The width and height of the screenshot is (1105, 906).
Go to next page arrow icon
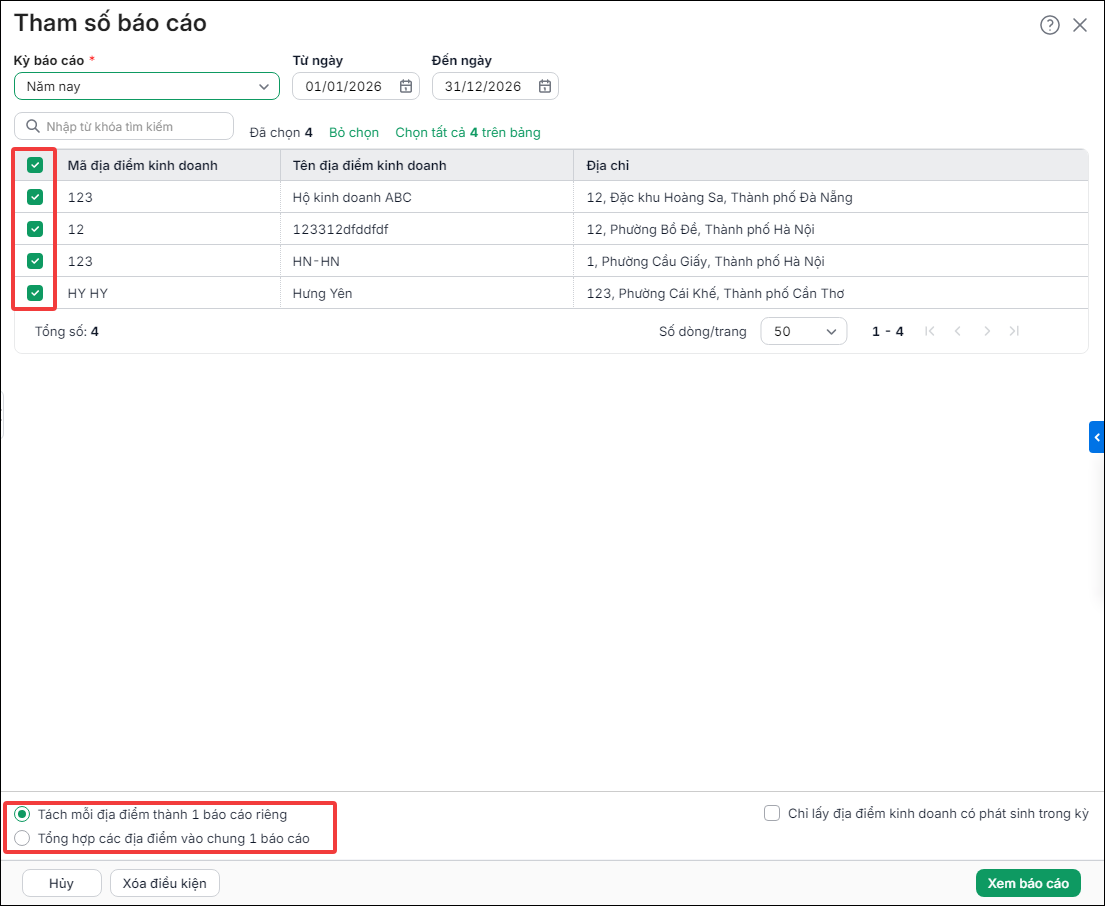[x=987, y=331]
